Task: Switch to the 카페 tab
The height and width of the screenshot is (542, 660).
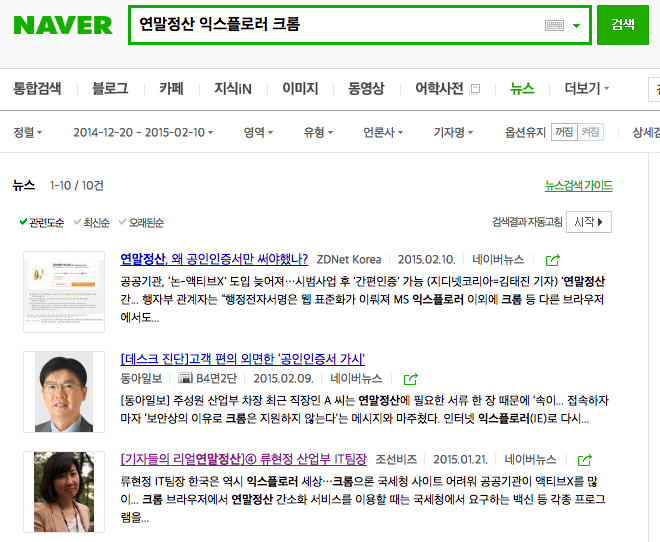Action: [171, 88]
